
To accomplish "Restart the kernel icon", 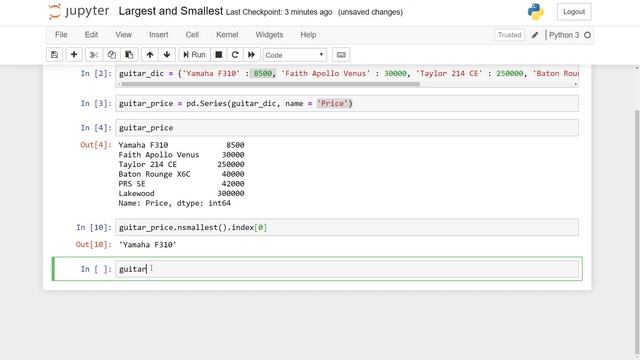I will coord(235,55).
